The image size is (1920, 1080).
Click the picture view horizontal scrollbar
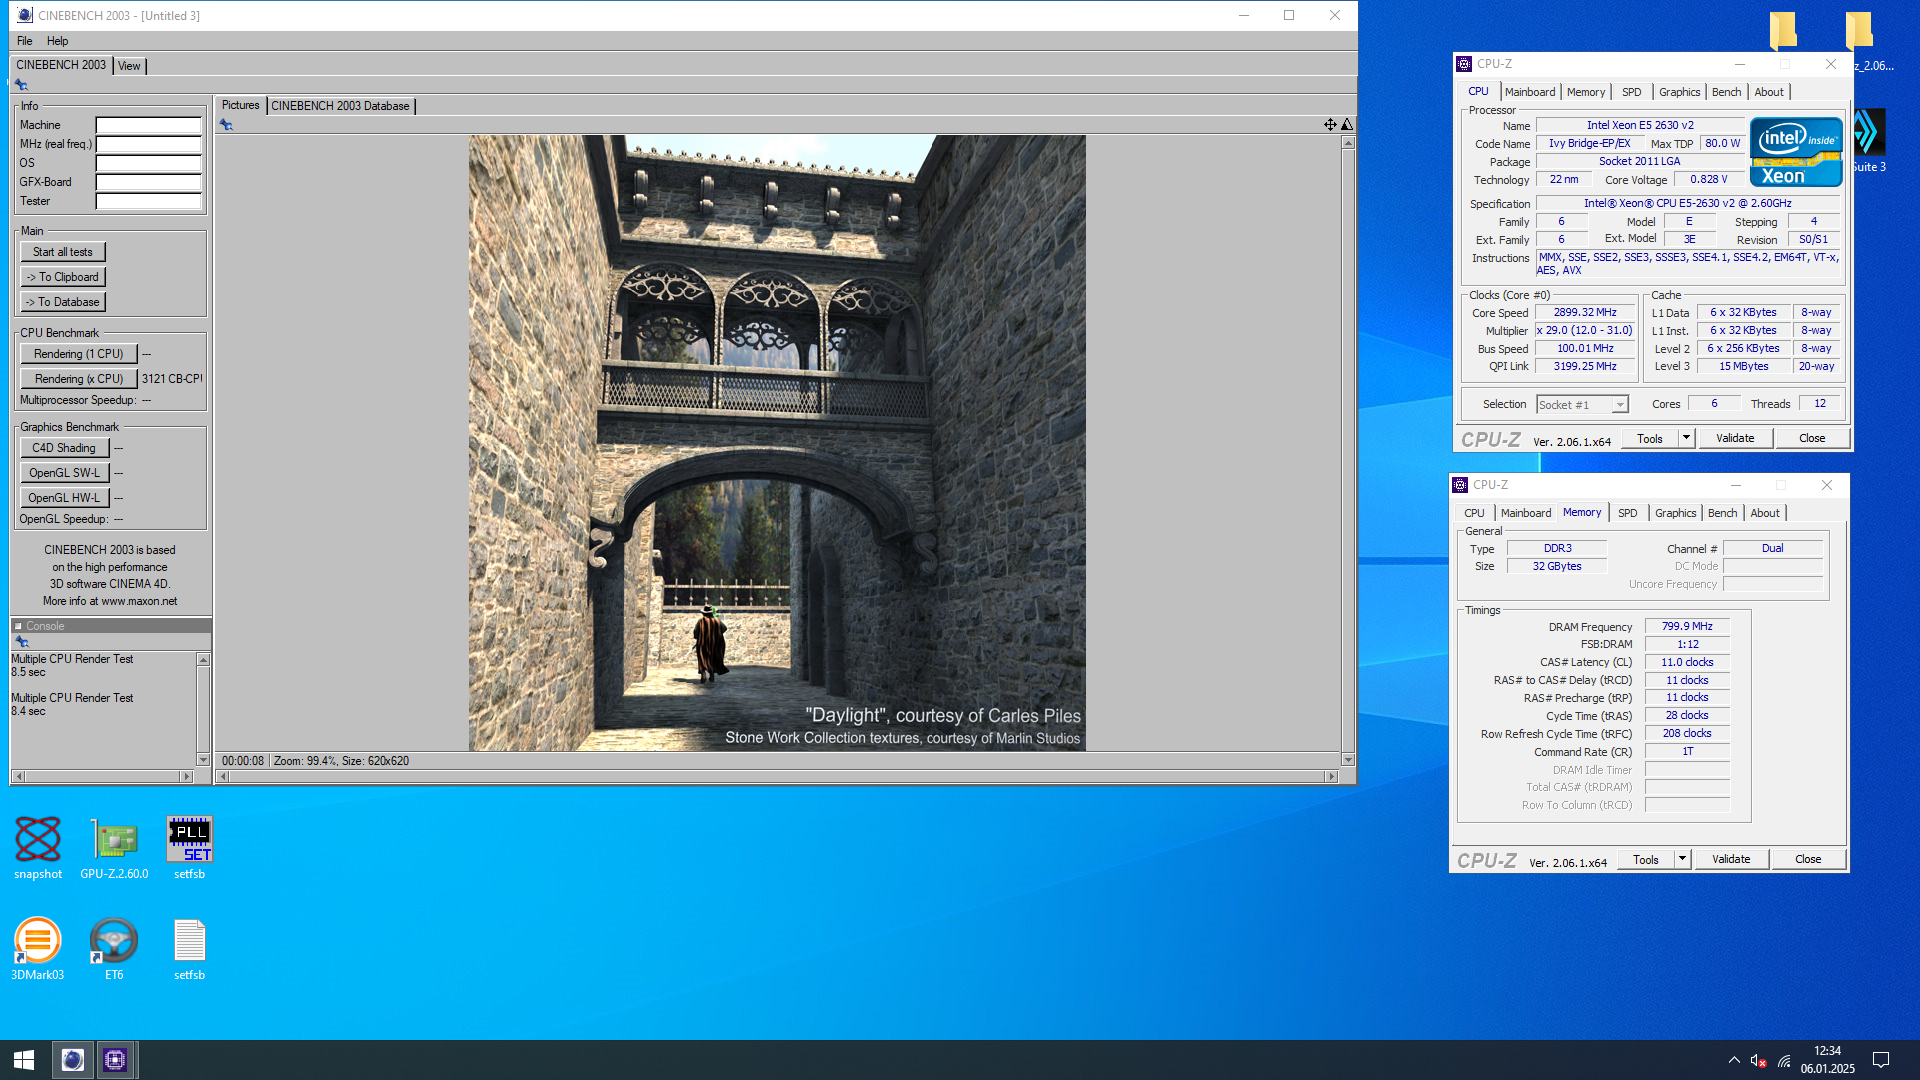pyautogui.click(x=777, y=777)
